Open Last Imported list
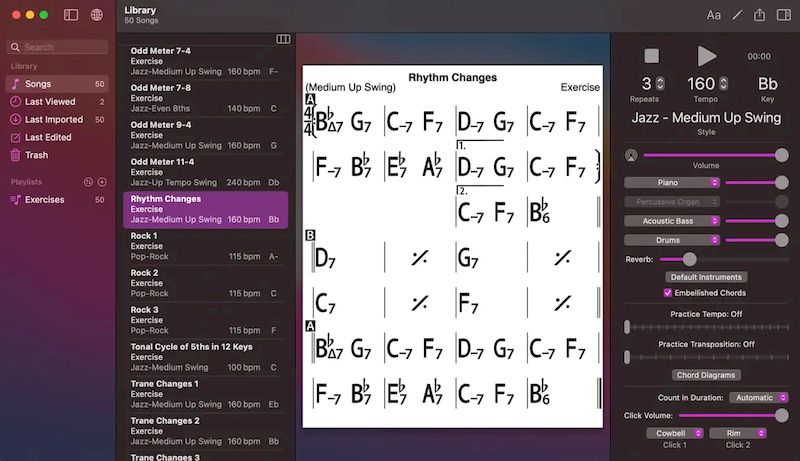 tap(57, 119)
